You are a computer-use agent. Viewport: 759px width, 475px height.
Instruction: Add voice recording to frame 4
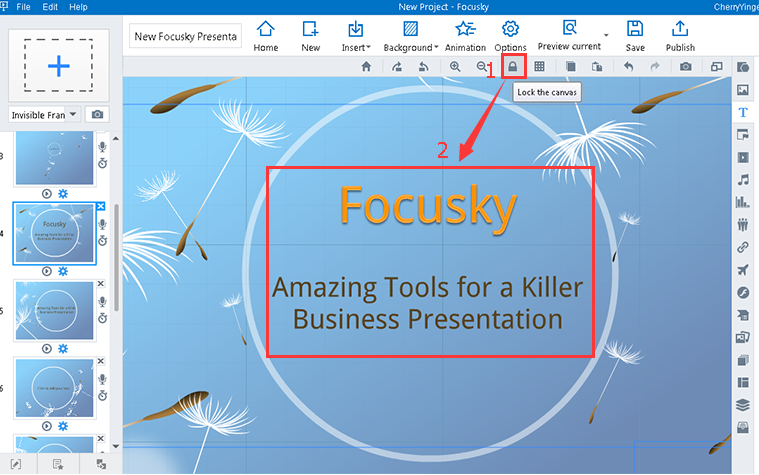(102, 225)
